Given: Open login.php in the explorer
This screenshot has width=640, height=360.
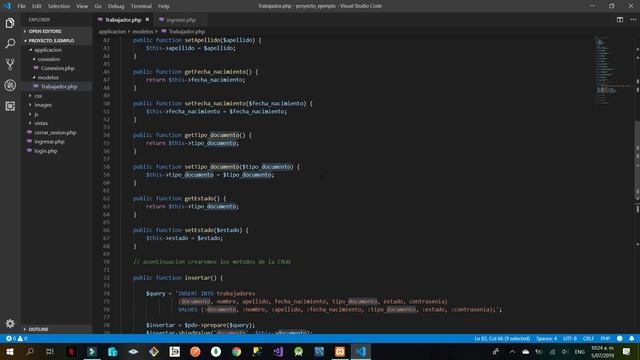Looking at the screenshot, I should coord(56,151).
